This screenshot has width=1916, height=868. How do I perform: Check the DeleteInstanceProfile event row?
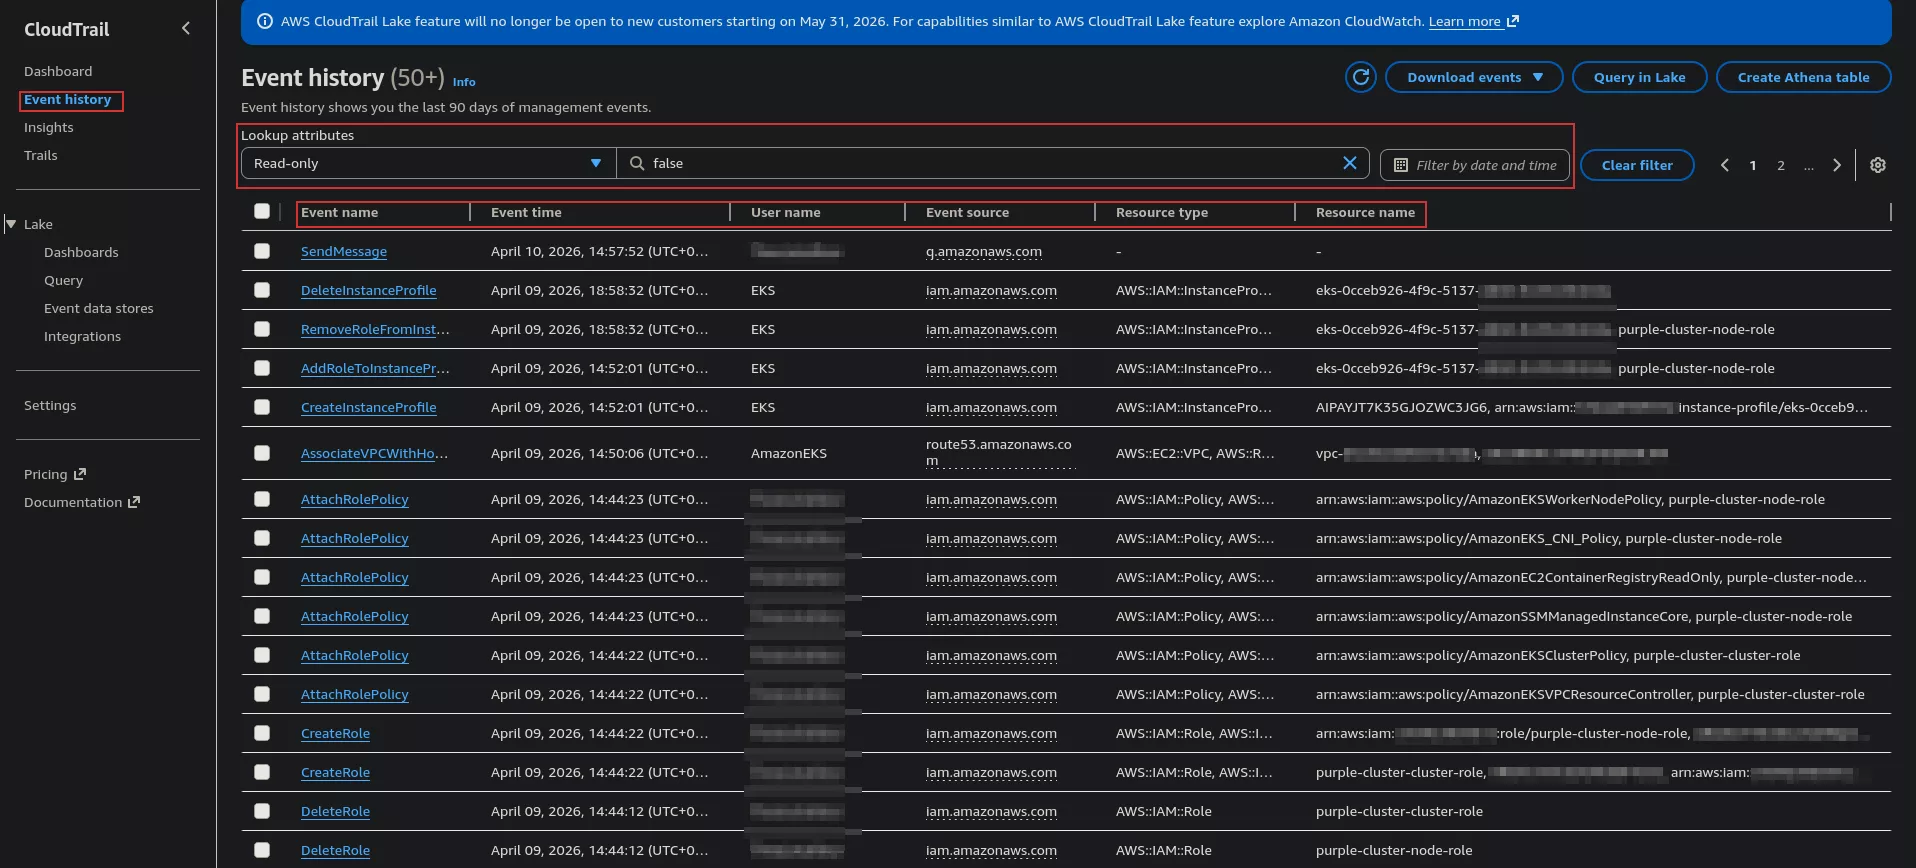coord(262,290)
